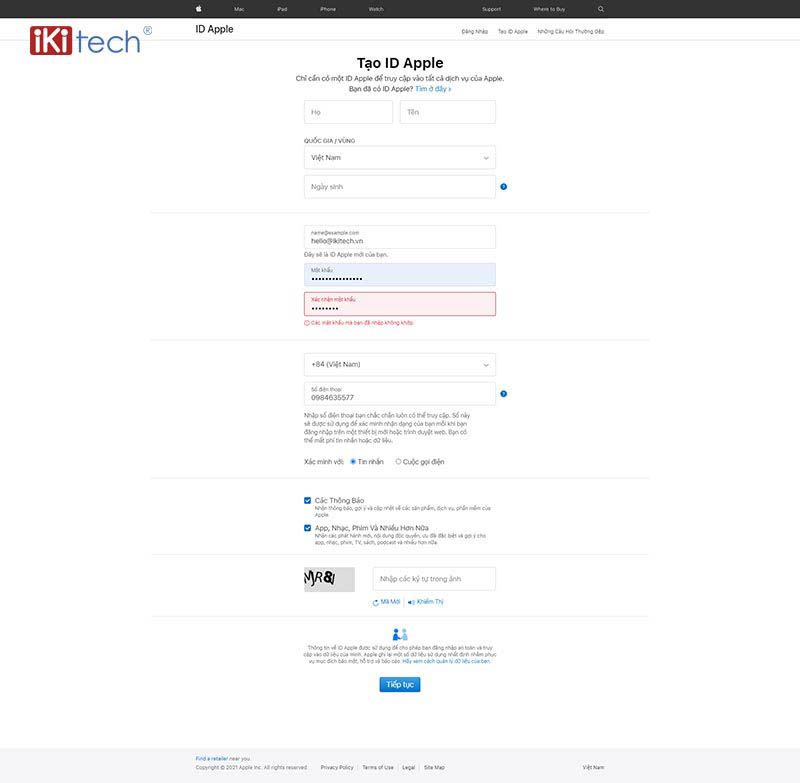Click the Apple logo in navigation bar
Screen dimensions: 800x783
[x=198, y=9]
